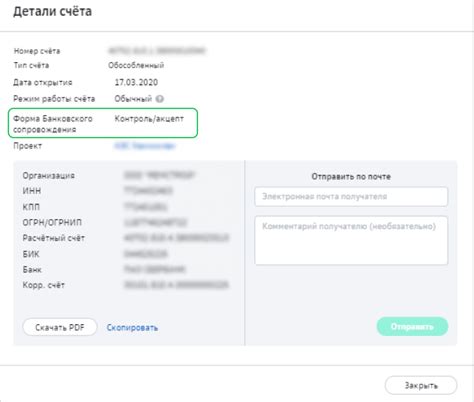Click the Отправить по почте heading

coord(351,177)
